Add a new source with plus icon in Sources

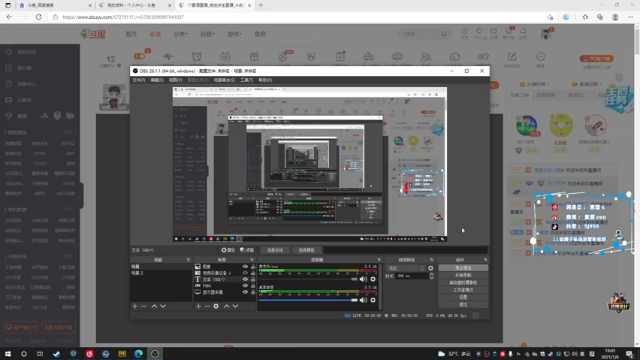click(198, 306)
